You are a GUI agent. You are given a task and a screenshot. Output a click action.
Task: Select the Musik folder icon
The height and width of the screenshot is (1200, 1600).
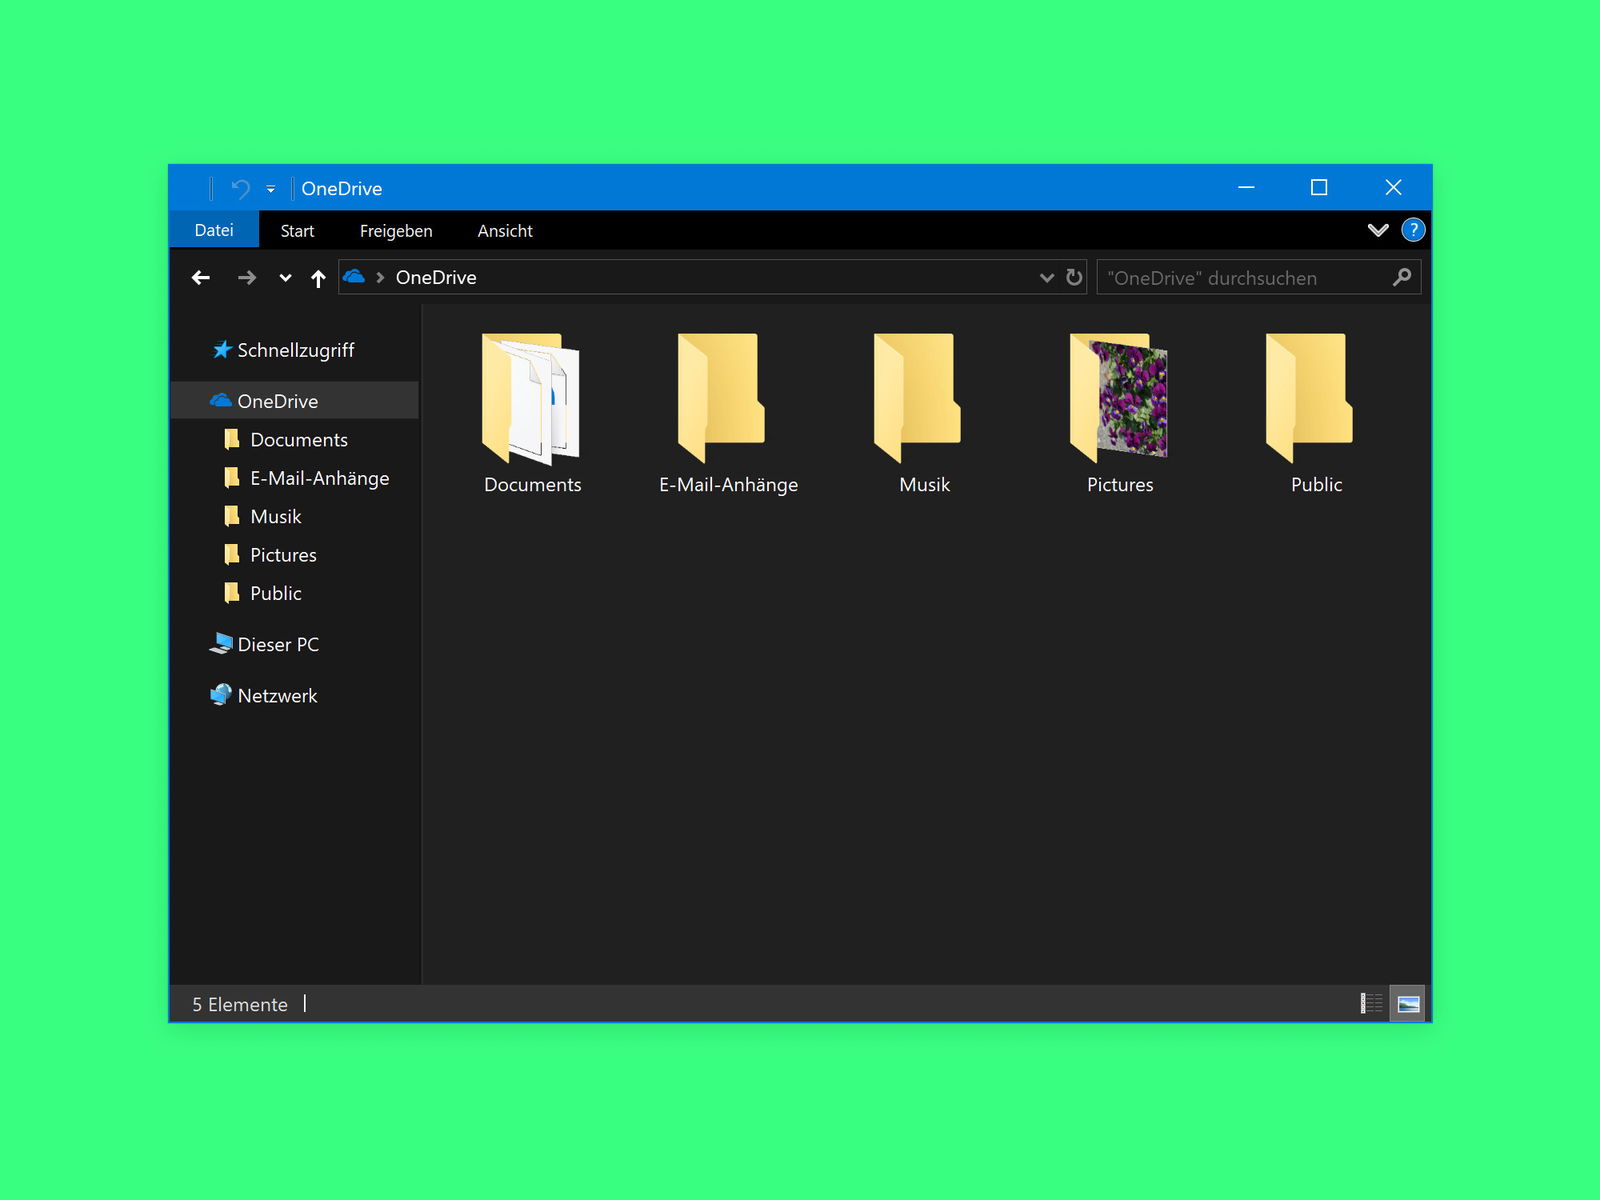[918, 398]
